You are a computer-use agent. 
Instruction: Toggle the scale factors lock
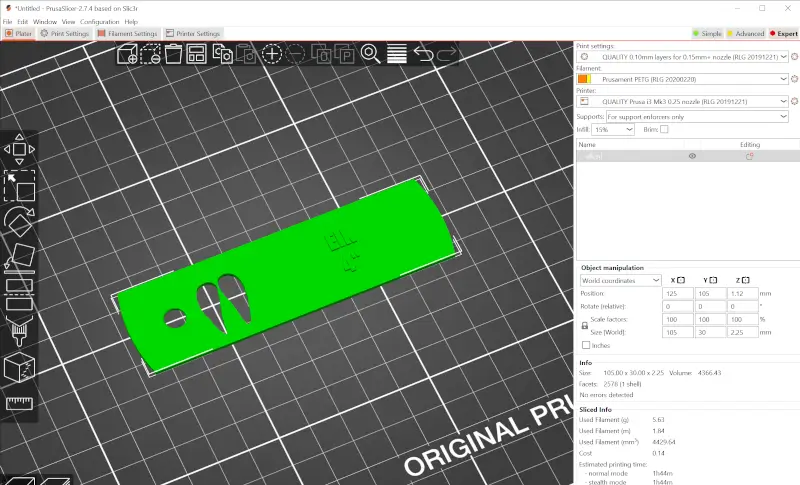[585, 325]
